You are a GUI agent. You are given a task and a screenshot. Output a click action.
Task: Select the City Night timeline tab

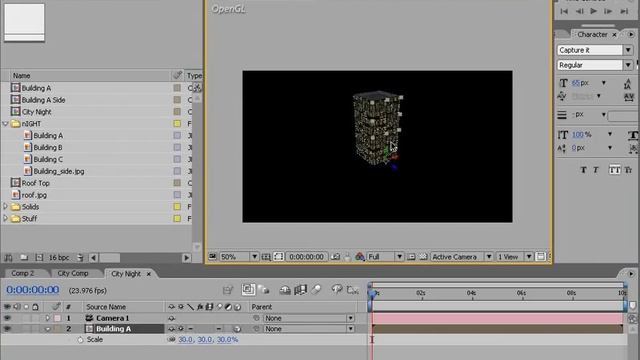pyautogui.click(x=126, y=273)
